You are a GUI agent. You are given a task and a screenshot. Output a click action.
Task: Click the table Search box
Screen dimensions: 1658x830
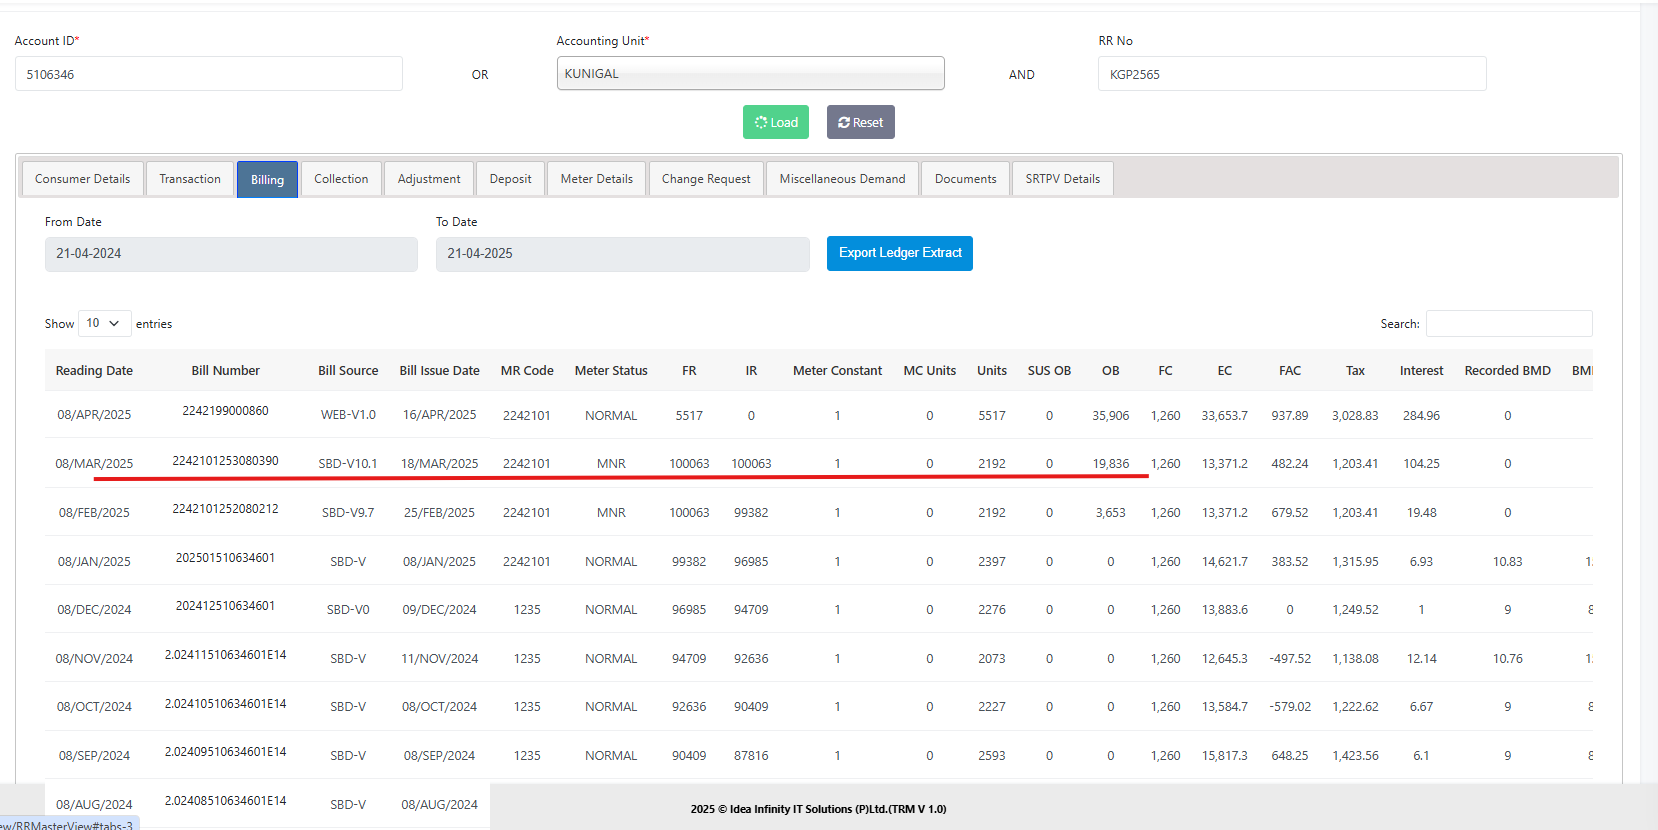[x=1509, y=323]
